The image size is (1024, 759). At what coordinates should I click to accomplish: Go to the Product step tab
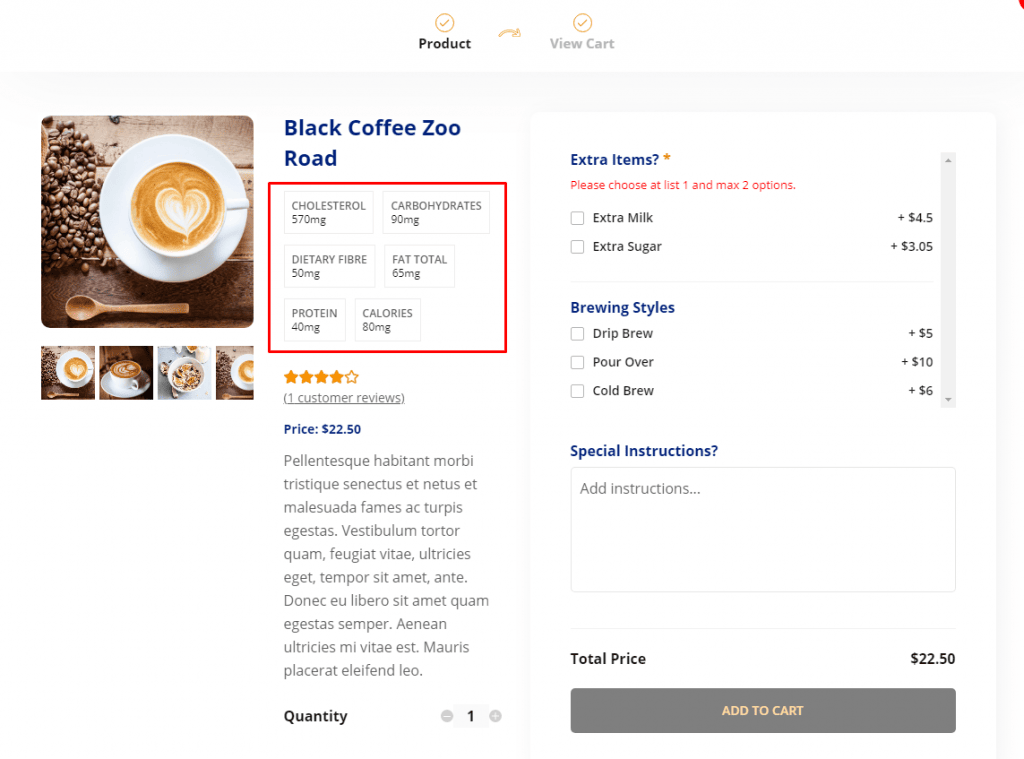point(445,44)
